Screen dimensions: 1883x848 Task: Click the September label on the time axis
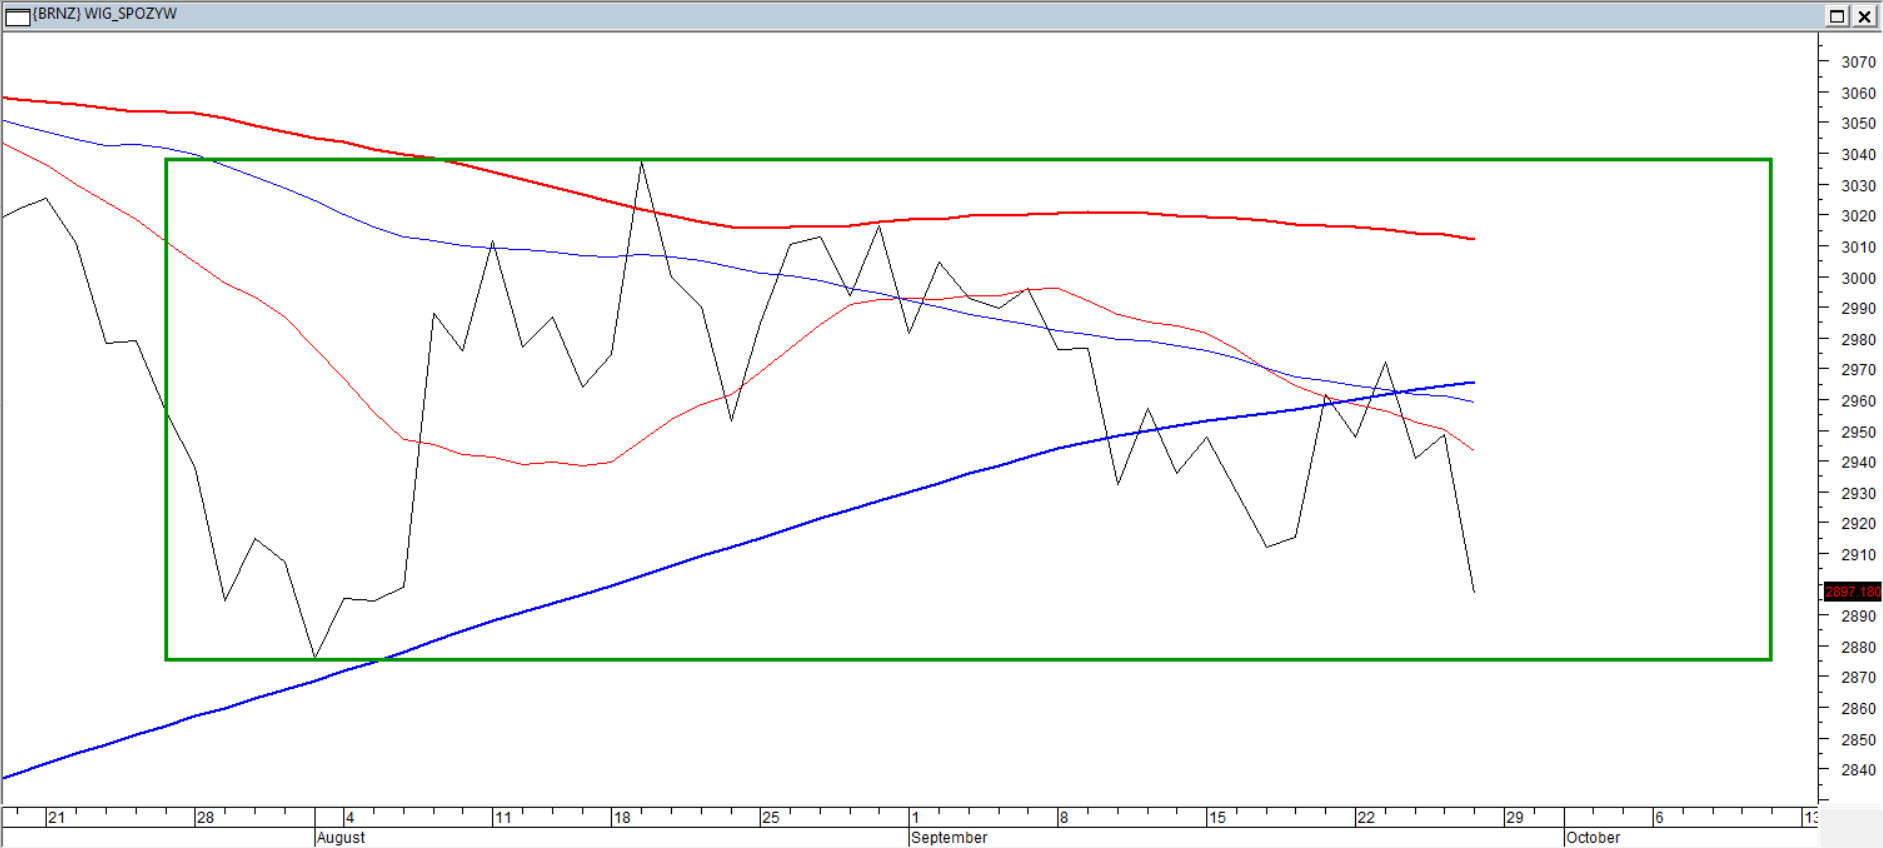(949, 837)
